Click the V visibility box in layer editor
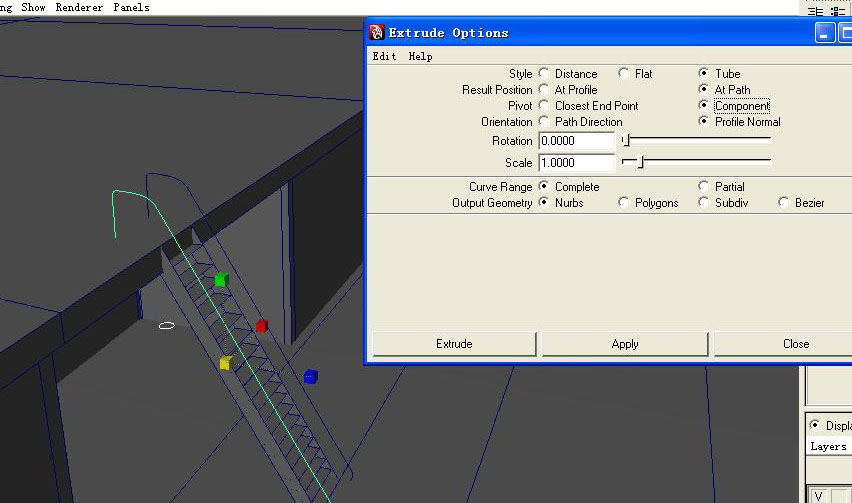This screenshot has height=503, width=852. click(x=818, y=495)
